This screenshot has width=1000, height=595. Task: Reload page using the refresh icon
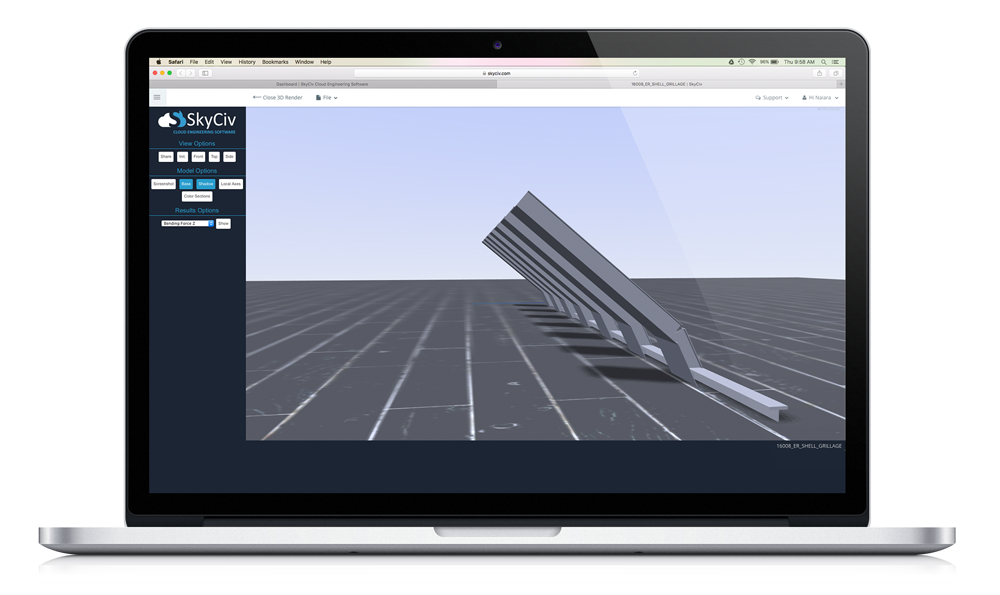click(635, 73)
